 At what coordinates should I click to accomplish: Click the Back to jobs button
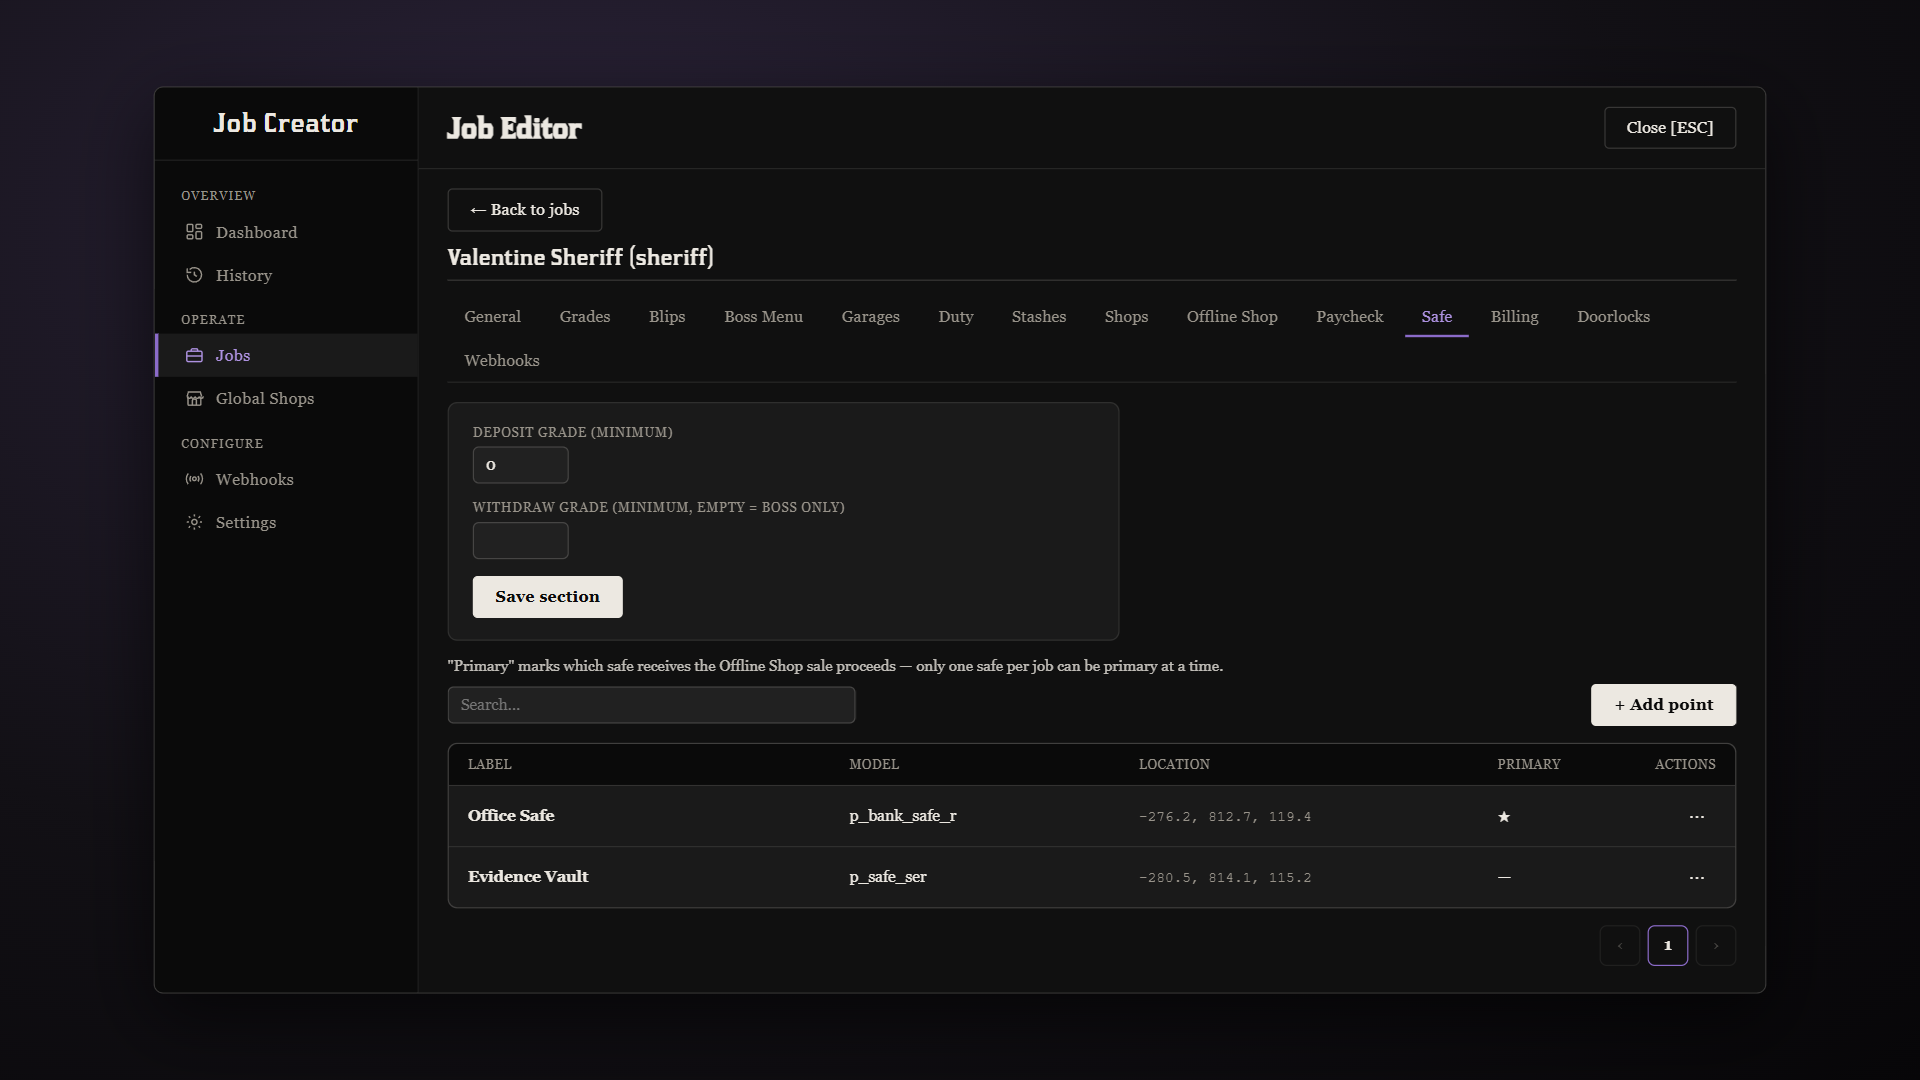[x=525, y=210]
